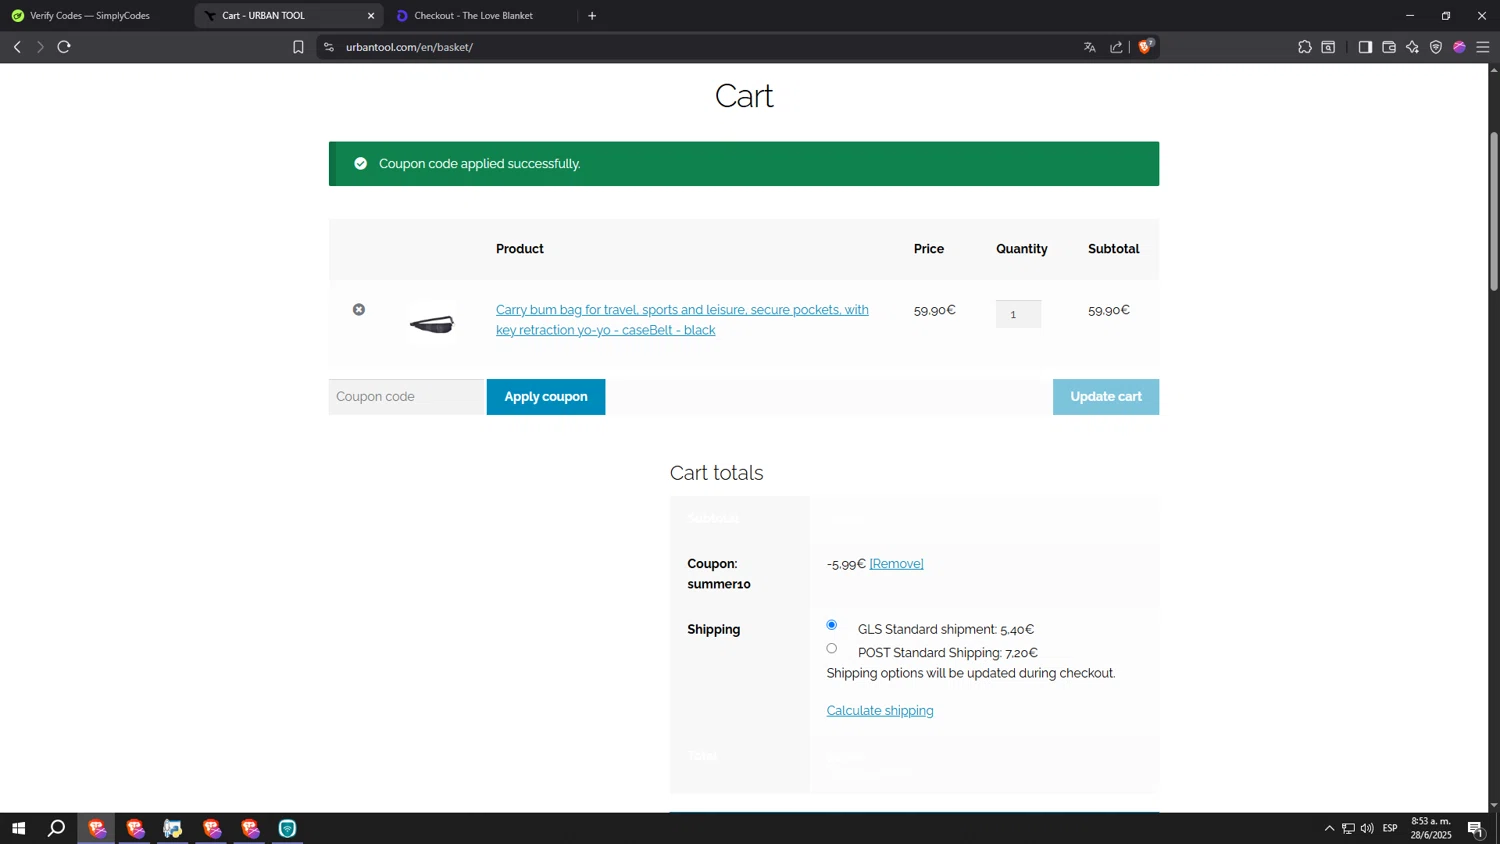Image resolution: width=1500 pixels, height=844 pixels.
Task: Open the notification center icon
Action: click(x=1475, y=828)
